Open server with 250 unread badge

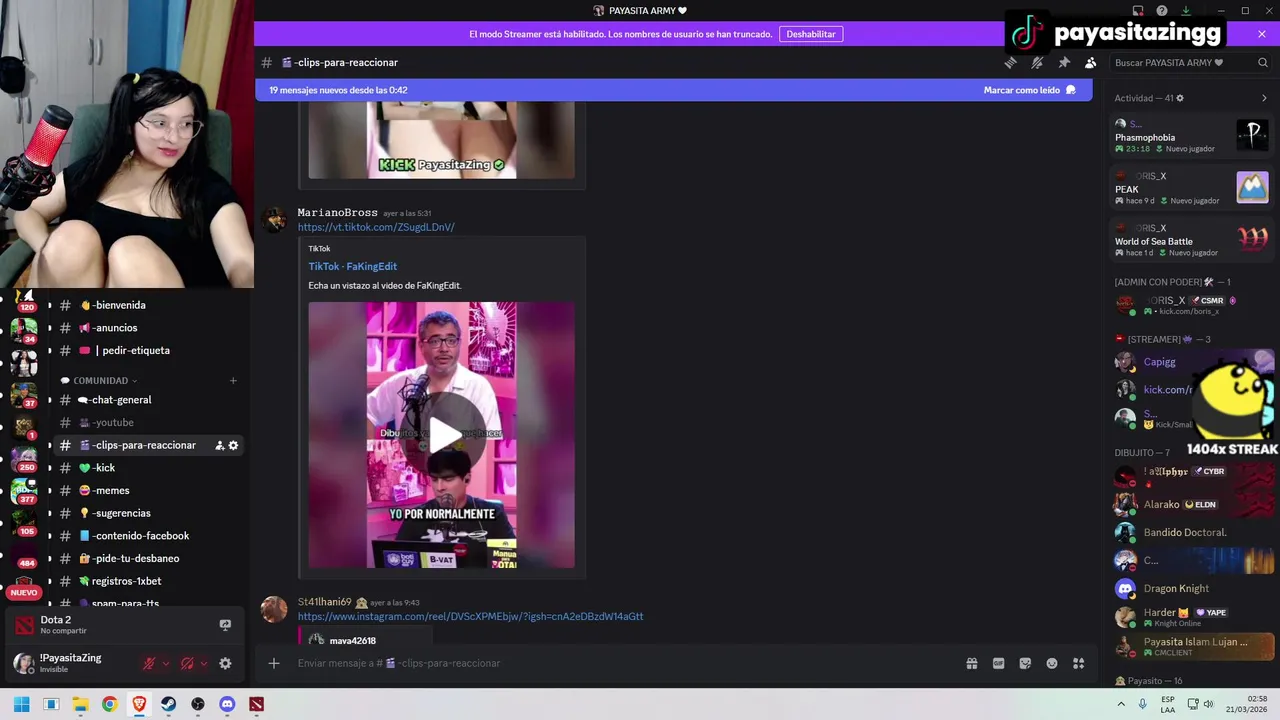pyautogui.click(x=24, y=457)
